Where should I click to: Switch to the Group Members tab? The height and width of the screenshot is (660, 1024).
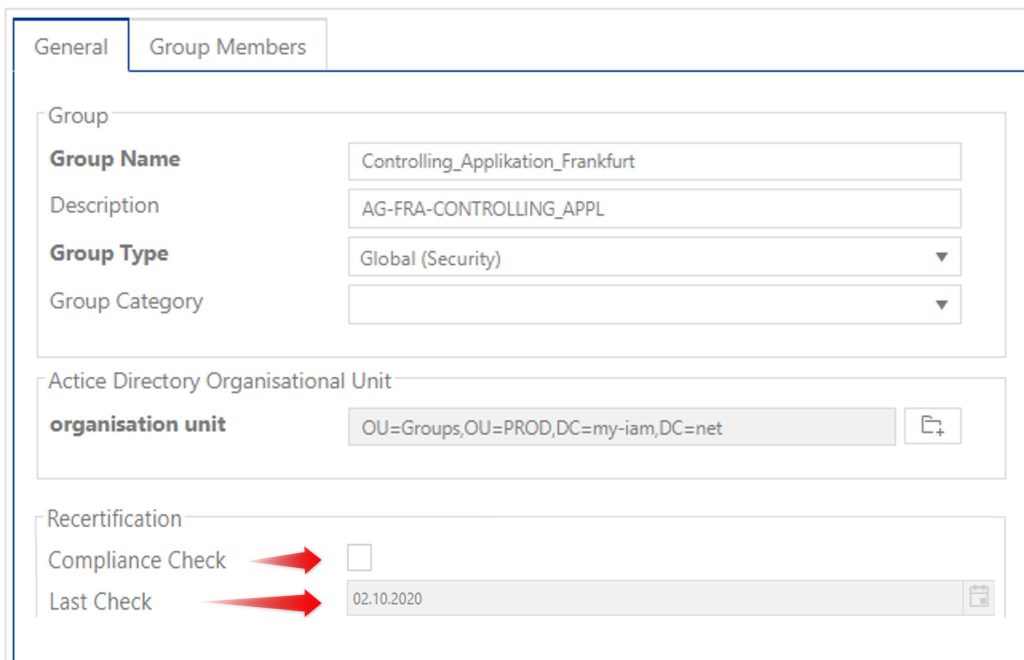tap(228, 46)
